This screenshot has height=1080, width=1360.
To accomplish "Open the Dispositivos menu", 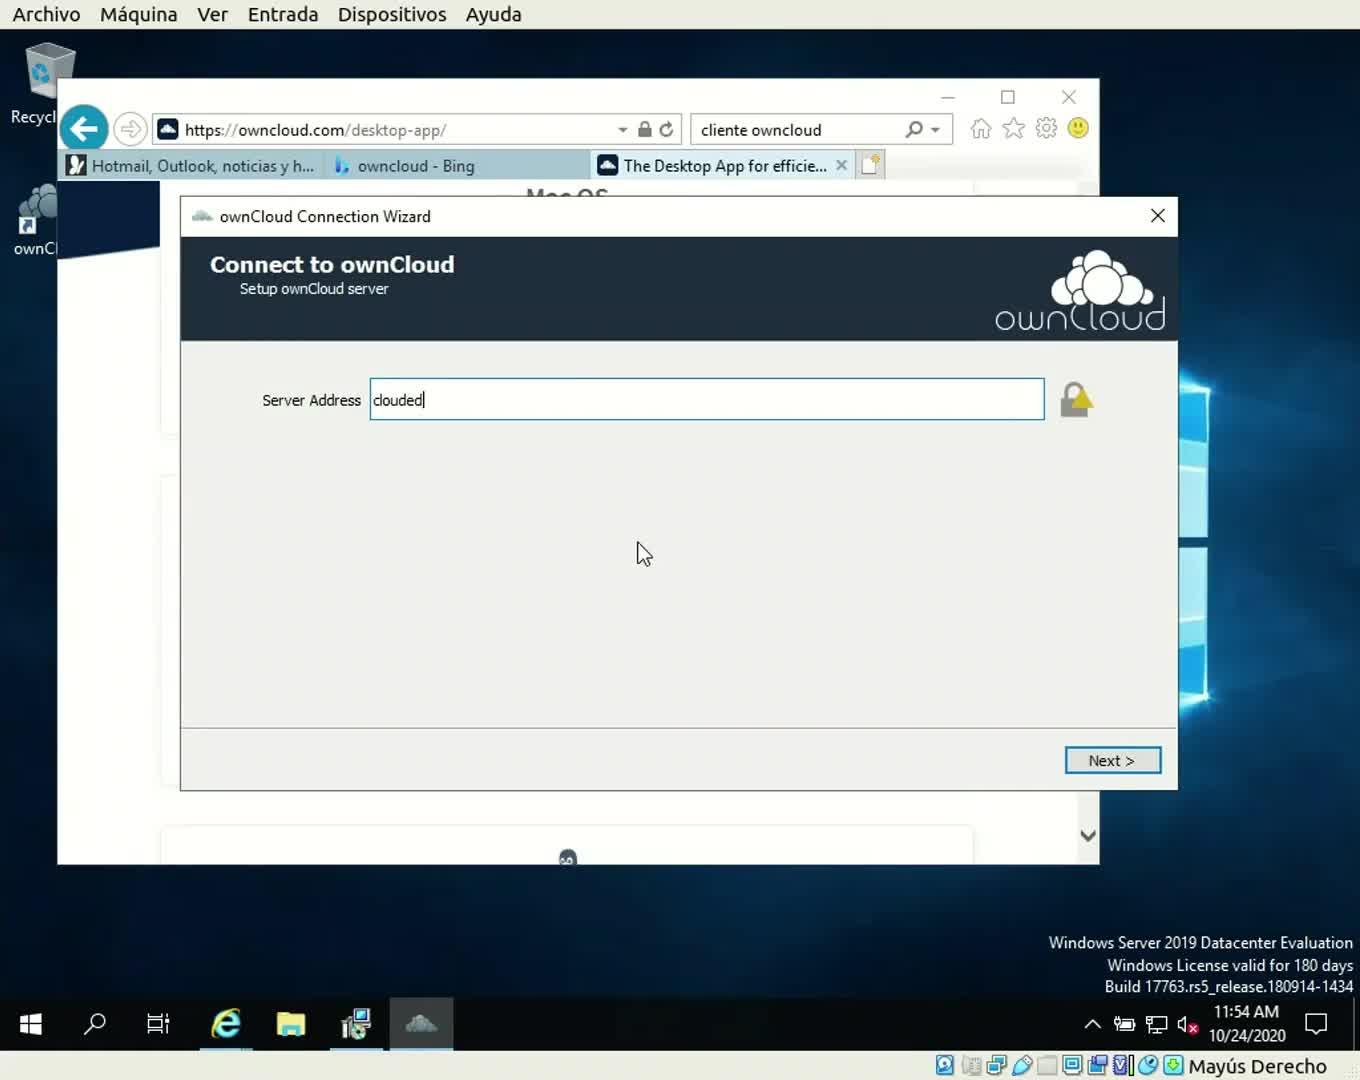I will pyautogui.click(x=391, y=14).
